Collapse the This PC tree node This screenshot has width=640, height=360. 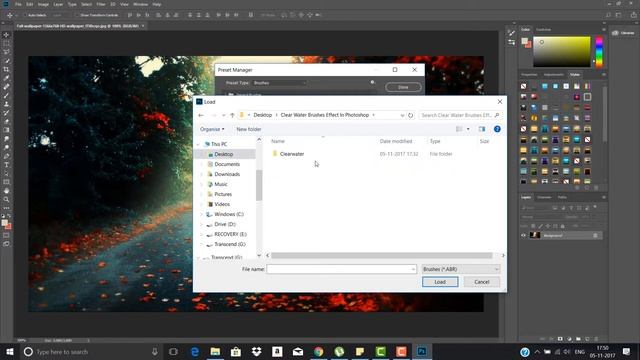(x=198, y=144)
